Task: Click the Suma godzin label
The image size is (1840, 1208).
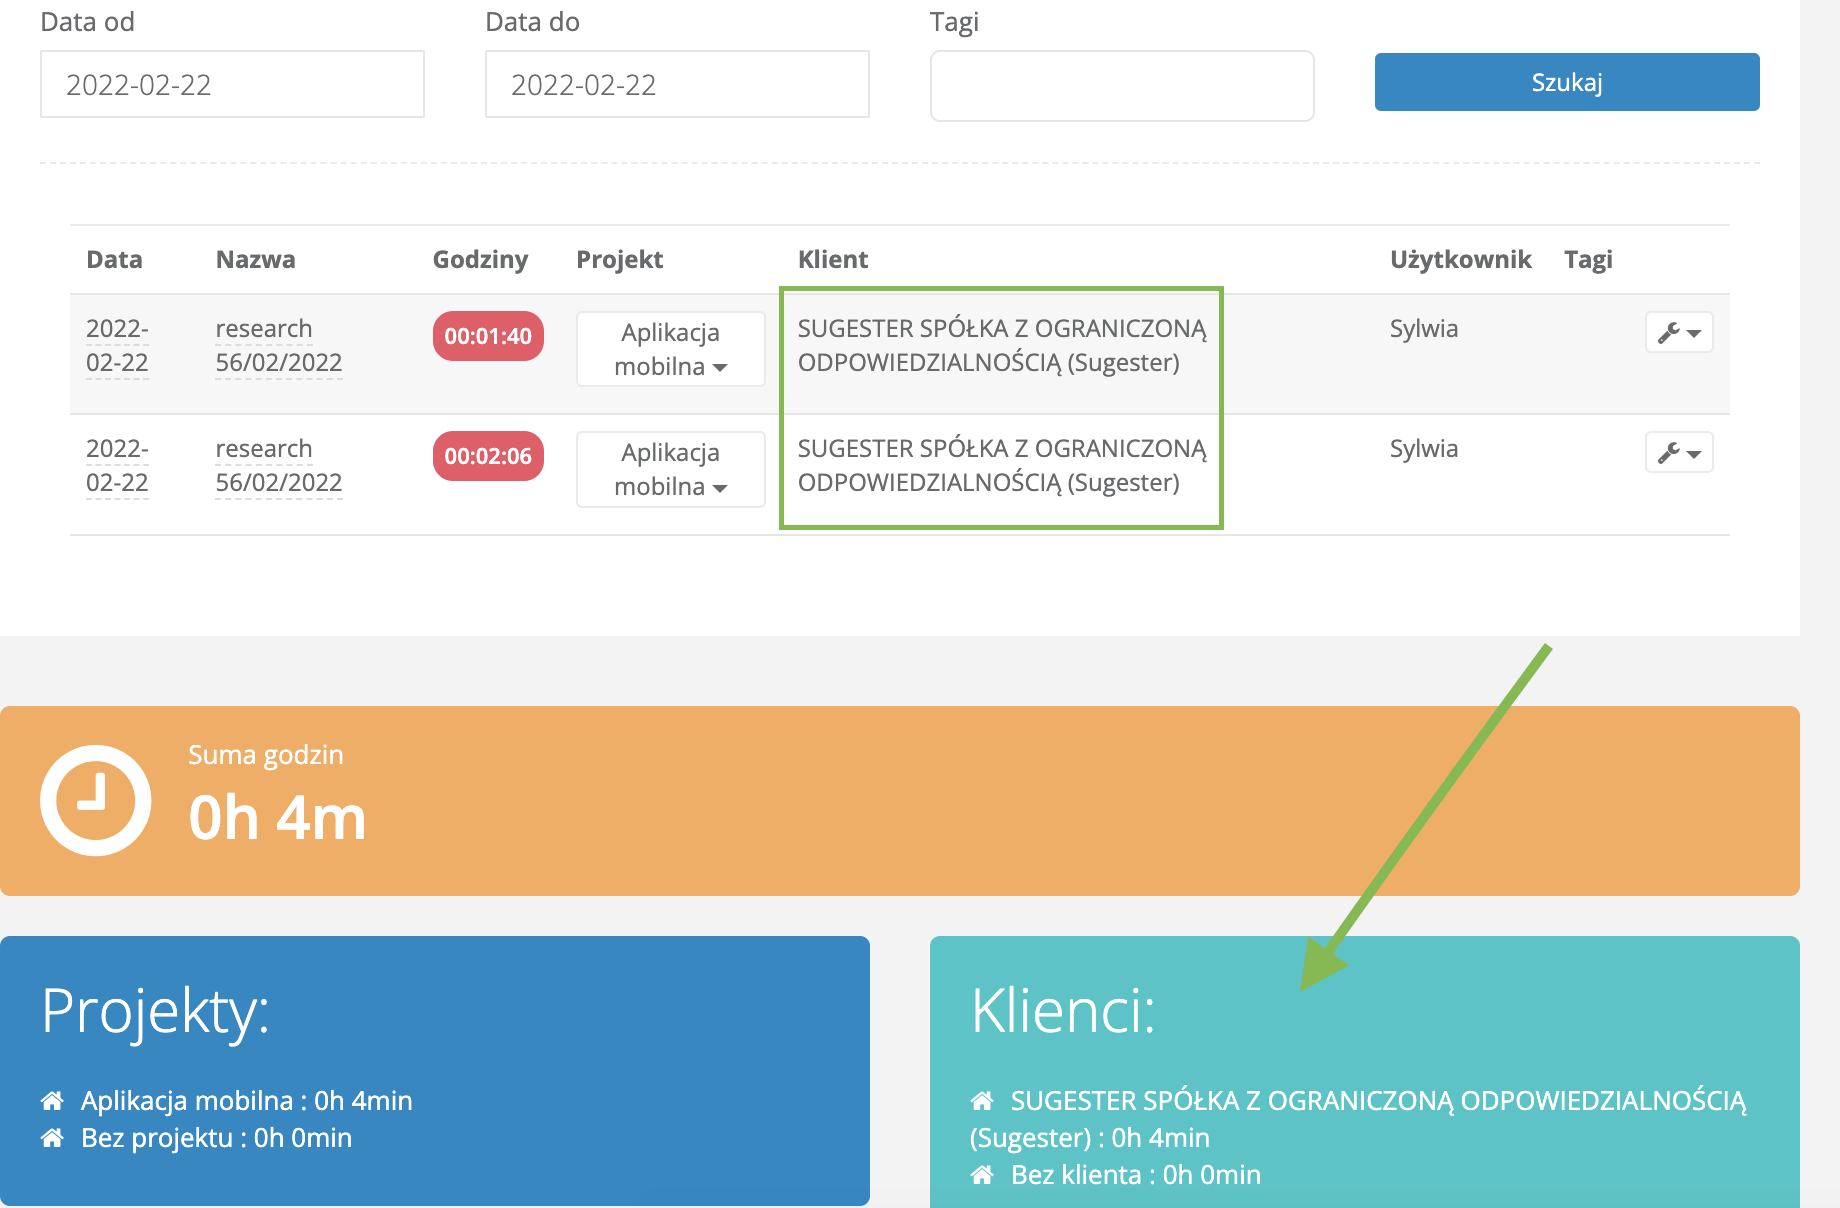Action: click(x=265, y=754)
